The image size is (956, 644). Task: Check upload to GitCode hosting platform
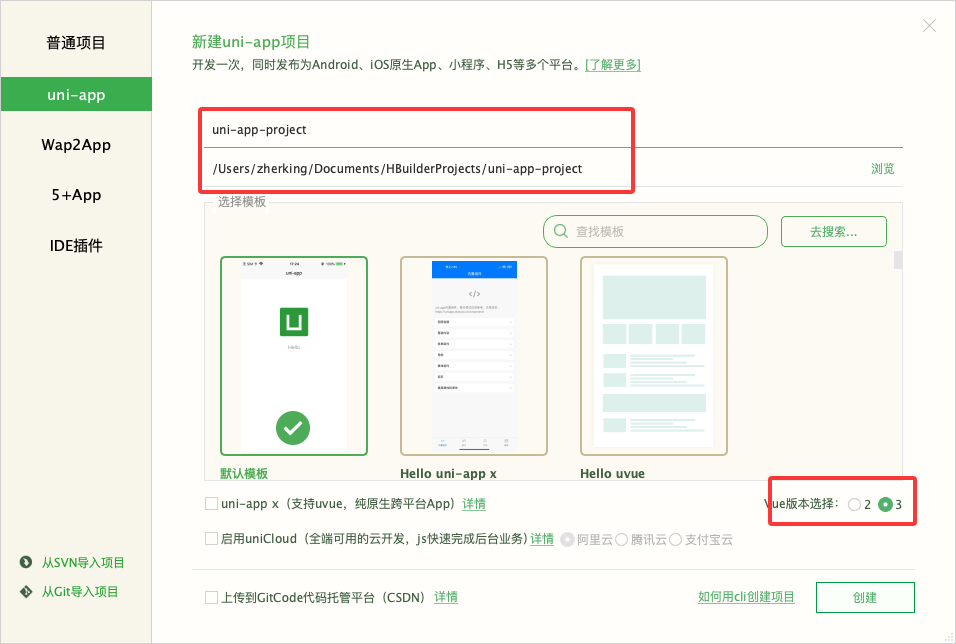pos(211,597)
